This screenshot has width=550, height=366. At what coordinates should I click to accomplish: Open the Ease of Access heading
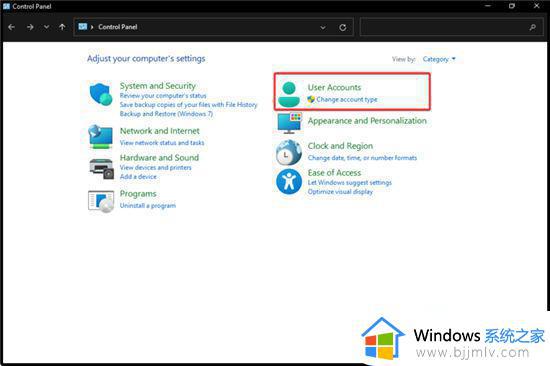pyautogui.click(x=334, y=173)
